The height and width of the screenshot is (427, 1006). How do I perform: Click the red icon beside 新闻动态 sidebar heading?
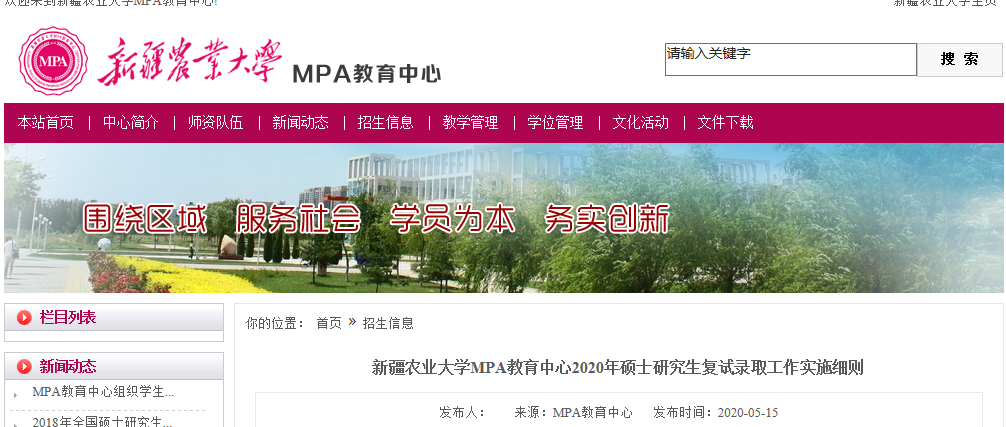pos(24,367)
